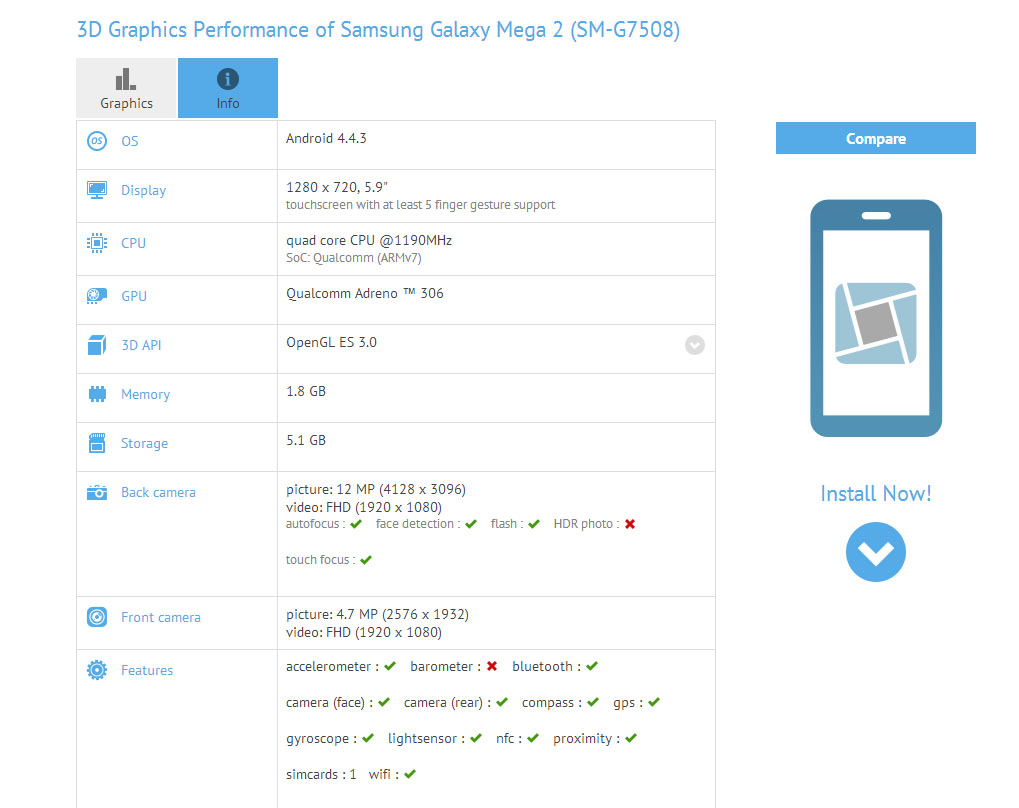Click the OpenGL ES 3.0 value
This screenshot has width=1019, height=808.
(x=331, y=343)
